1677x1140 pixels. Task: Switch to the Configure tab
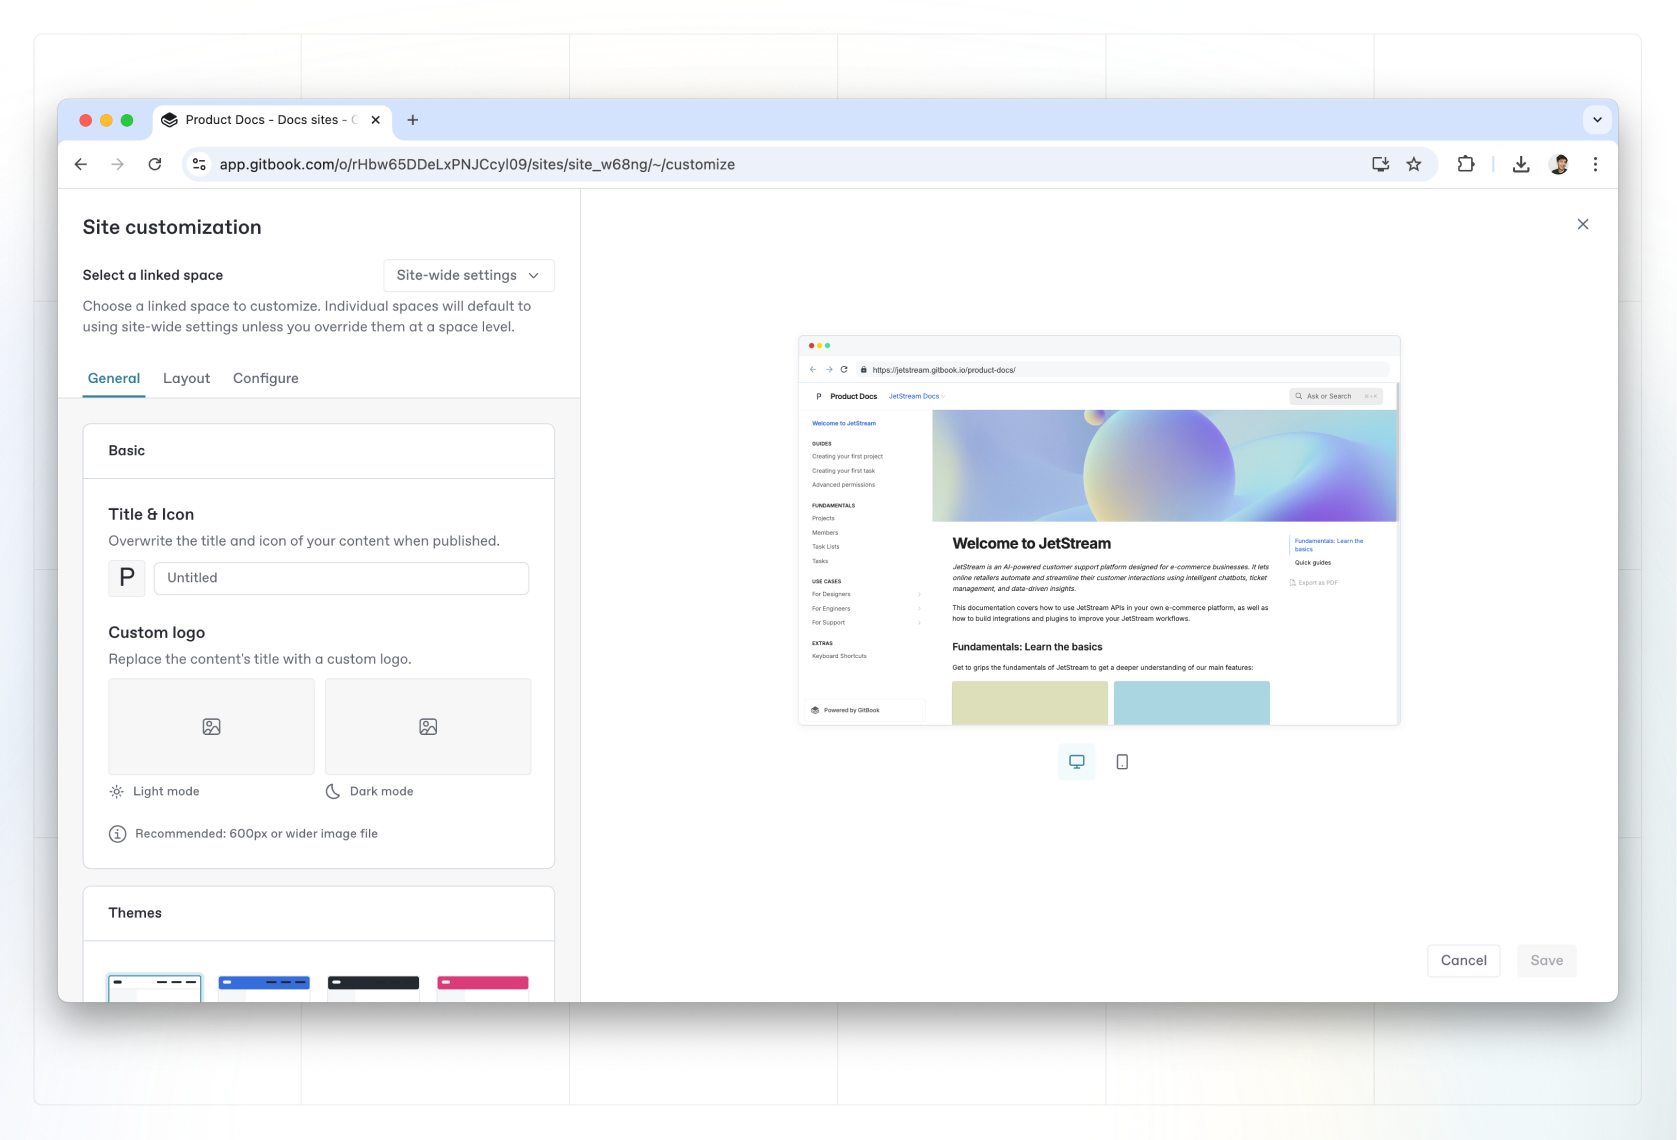point(265,378)
